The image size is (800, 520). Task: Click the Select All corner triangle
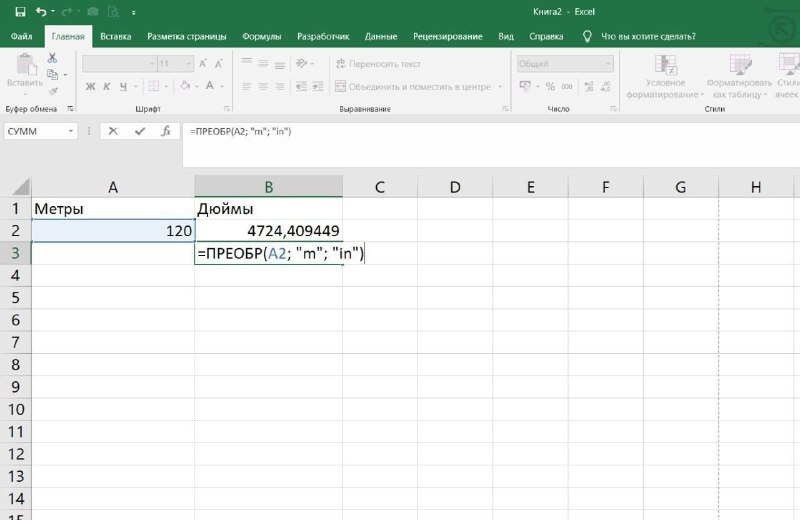point(20,187)
